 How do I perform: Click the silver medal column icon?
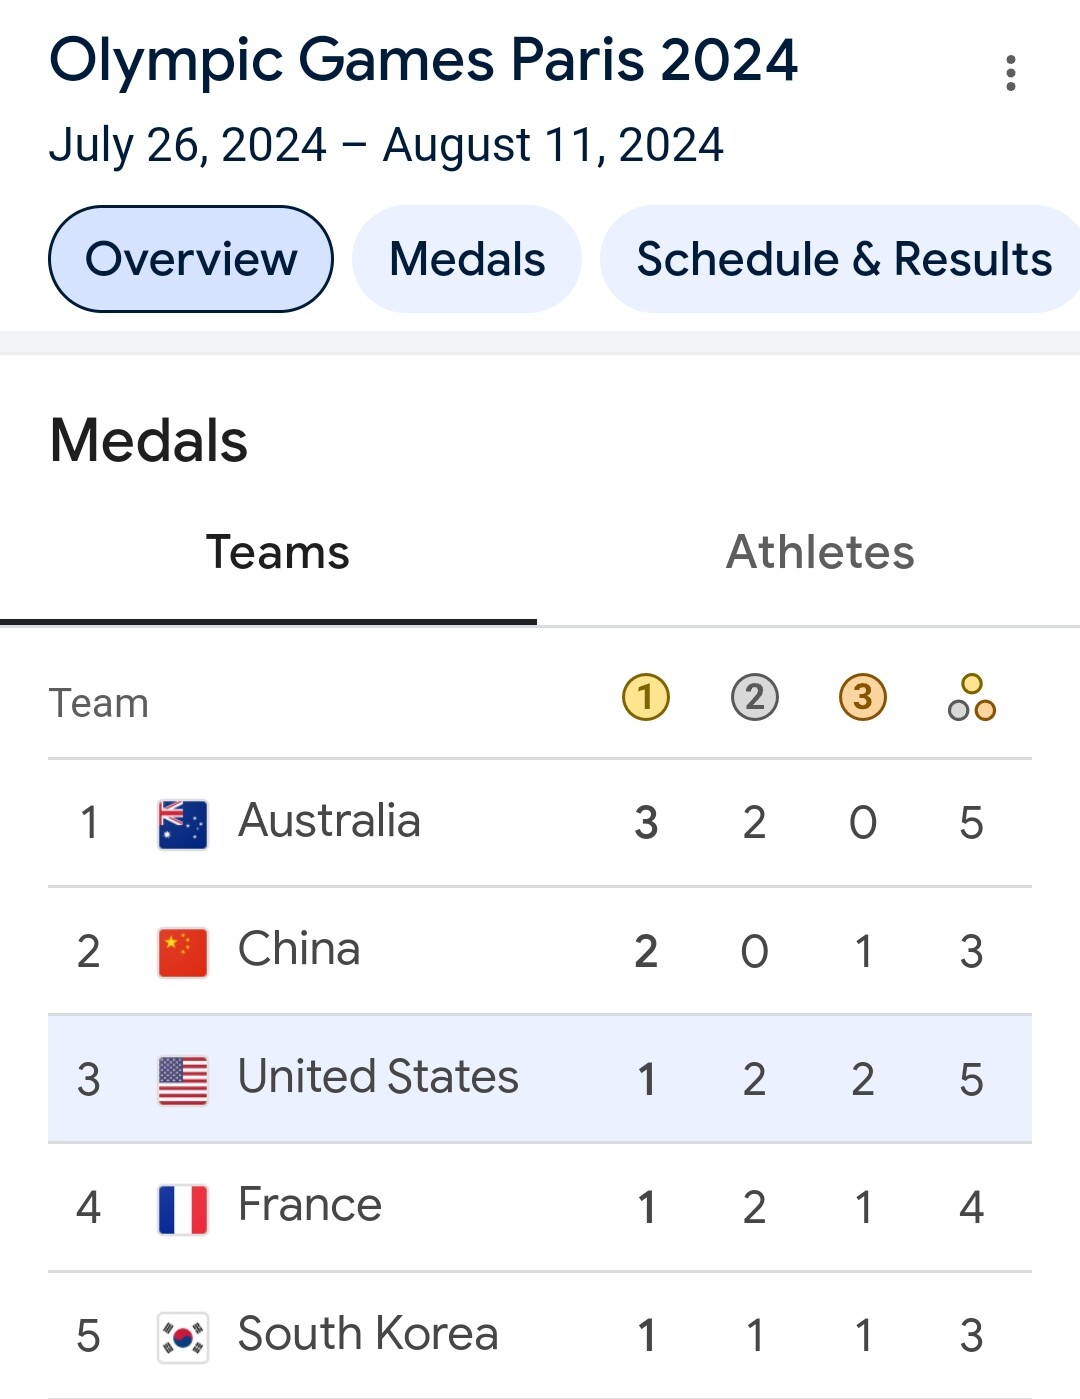coord(755,697)
